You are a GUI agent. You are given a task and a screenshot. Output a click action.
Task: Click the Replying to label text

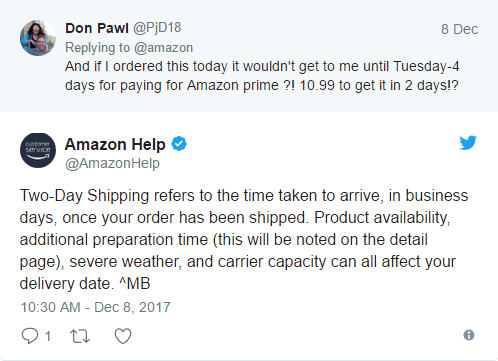click(x=97, y=48)
